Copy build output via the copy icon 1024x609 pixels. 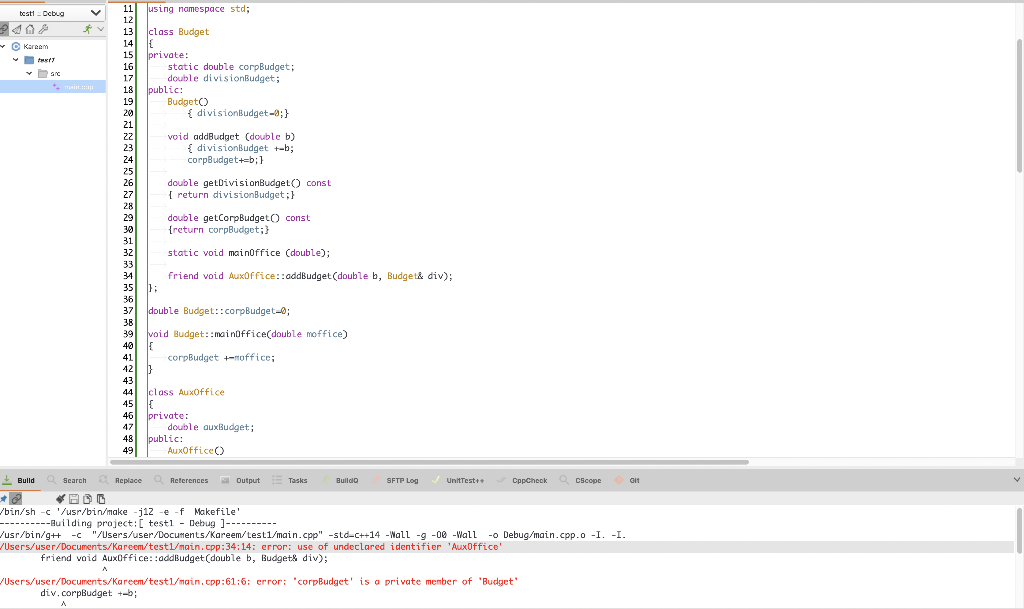coord(87,498)
